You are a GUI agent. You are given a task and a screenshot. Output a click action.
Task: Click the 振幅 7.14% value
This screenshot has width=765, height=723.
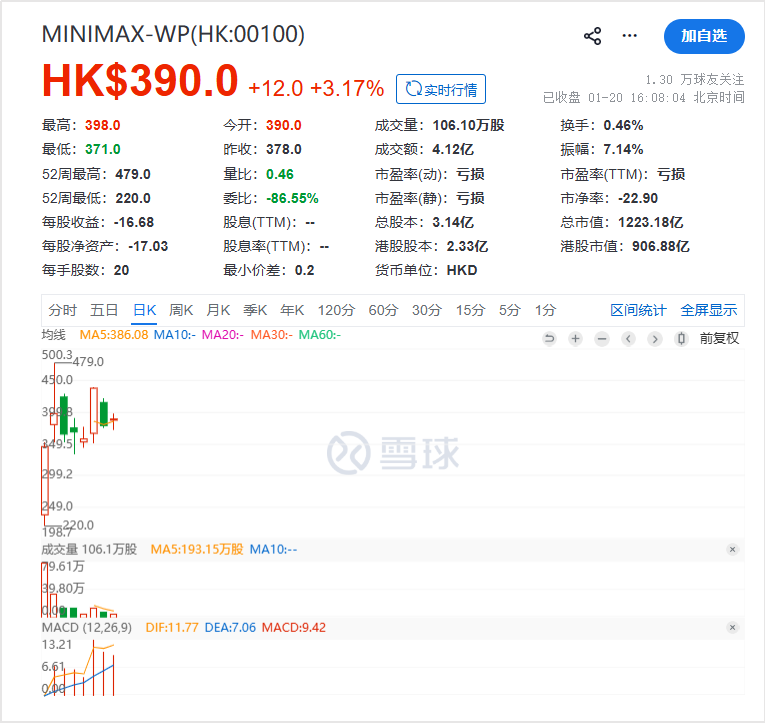pyautogui.click(x=623, y=149)
